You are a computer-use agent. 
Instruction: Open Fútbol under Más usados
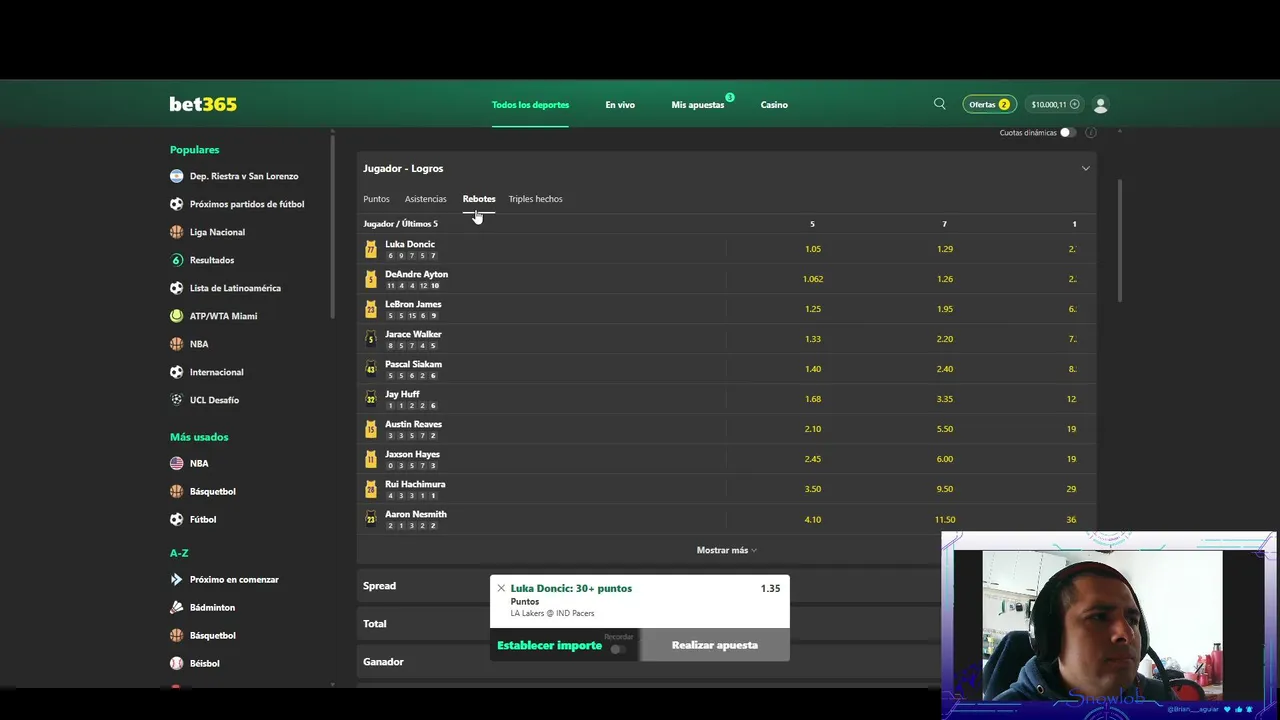pyautogui.click(x=203, y=519)
